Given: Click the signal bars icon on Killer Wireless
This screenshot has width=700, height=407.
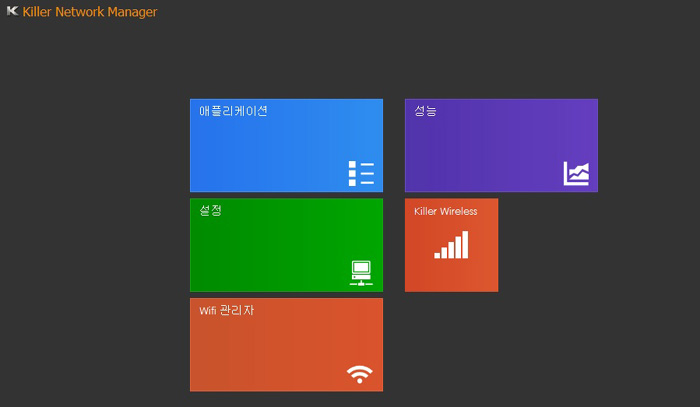Looking at the screenshot, I should (x=451, y=245).
